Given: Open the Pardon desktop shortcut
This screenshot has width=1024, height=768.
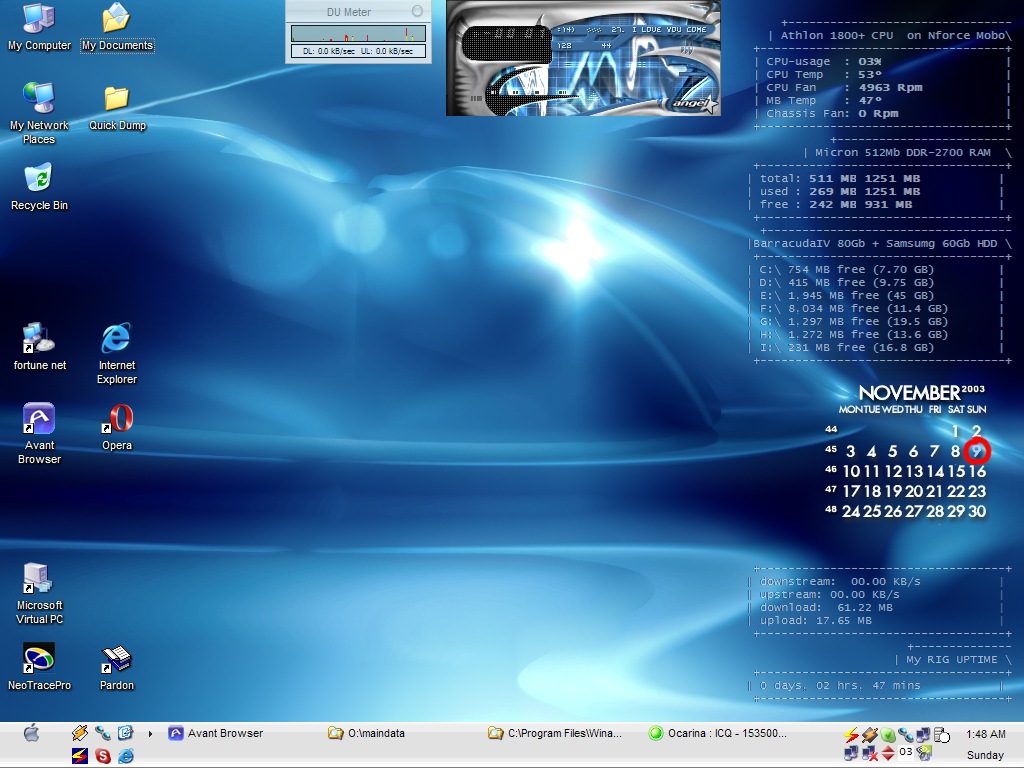Looking at the screenshot, I should (x=117, y=659).
